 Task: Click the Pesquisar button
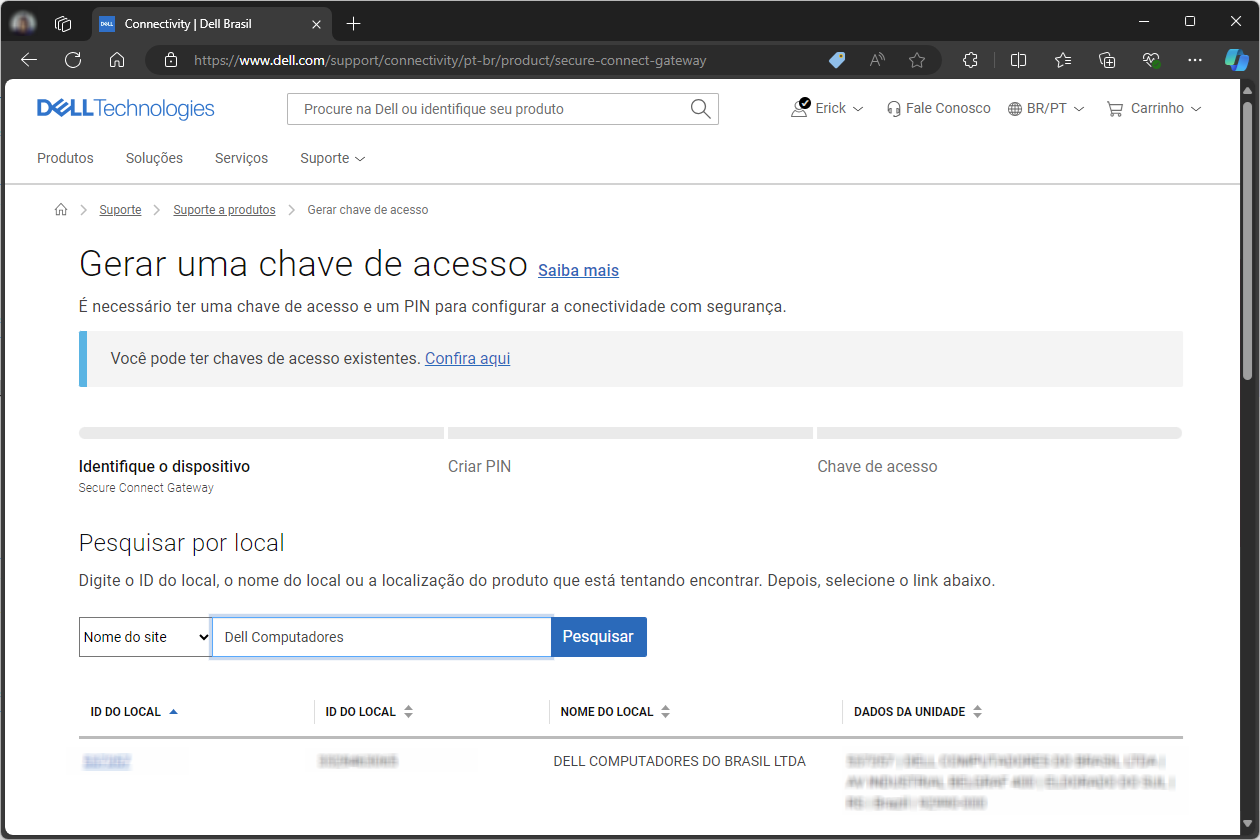(598, 637)
